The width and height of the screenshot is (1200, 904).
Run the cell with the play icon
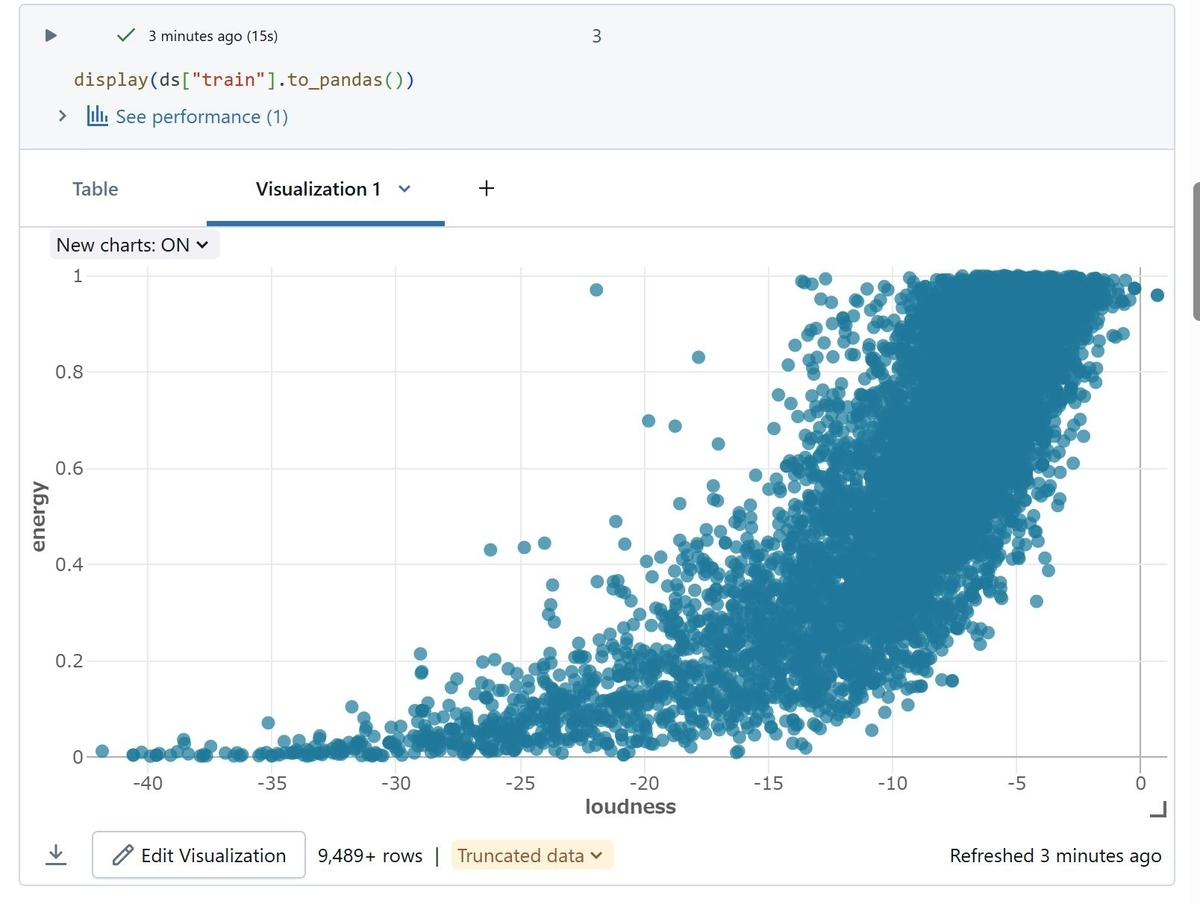click(x=51, y=35)
